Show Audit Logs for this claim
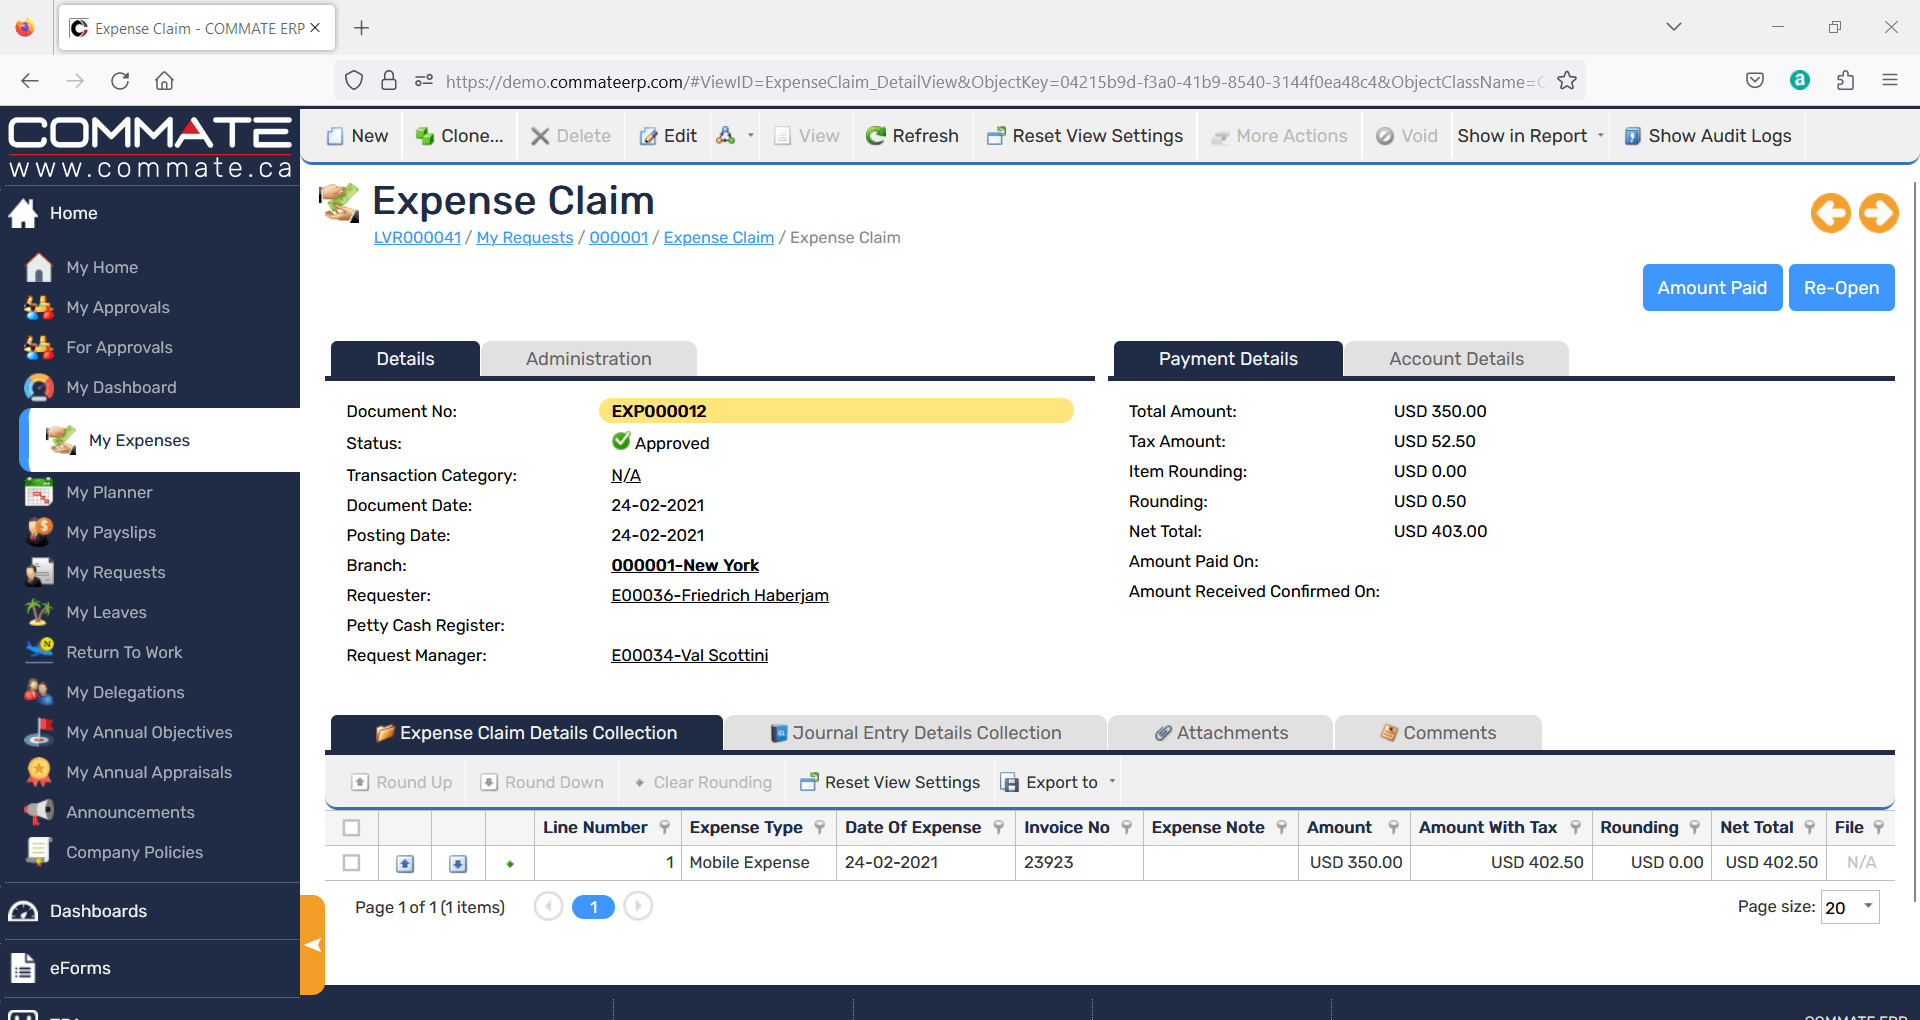This screenshot has height=1020, width=1920. point(1707,136)
